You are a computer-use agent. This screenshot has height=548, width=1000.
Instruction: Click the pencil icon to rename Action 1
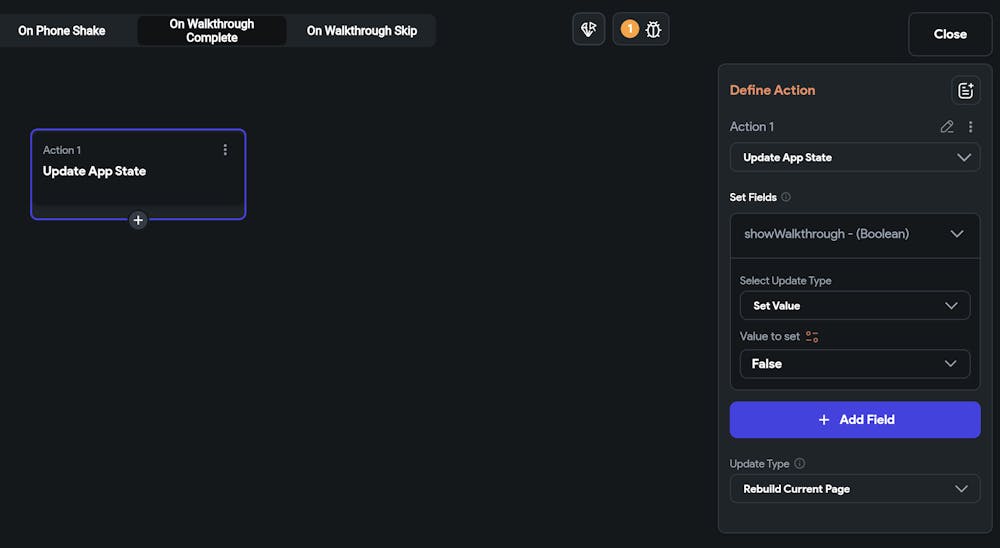click(947, 127)
